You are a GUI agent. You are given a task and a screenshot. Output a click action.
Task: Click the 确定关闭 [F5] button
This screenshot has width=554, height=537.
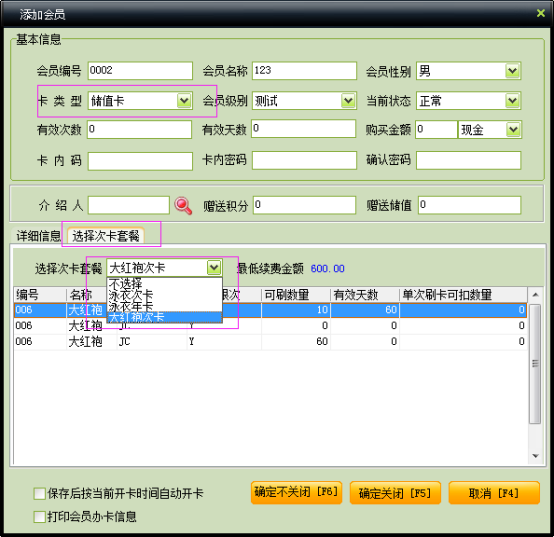coord(395,492)
